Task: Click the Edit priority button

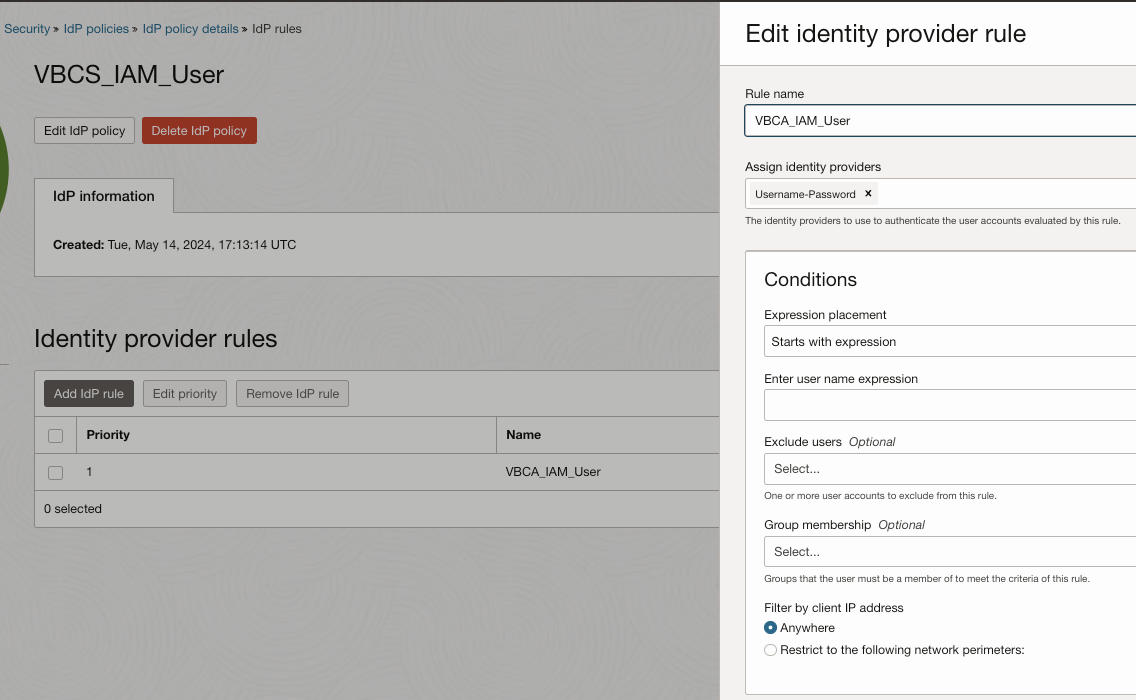Action: point(185,394)
